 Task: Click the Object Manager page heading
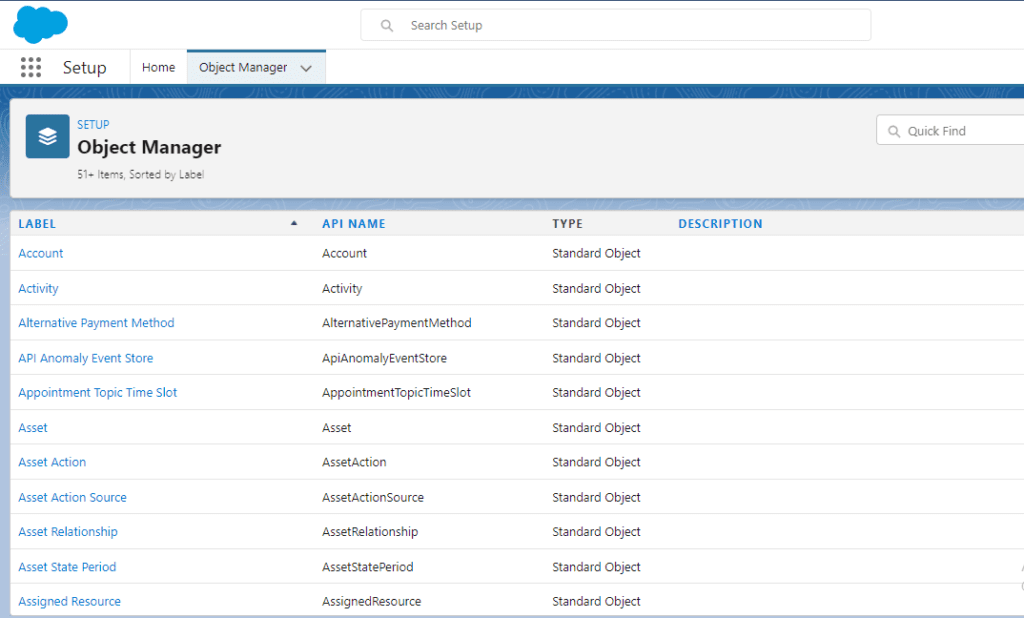(149, 148)
